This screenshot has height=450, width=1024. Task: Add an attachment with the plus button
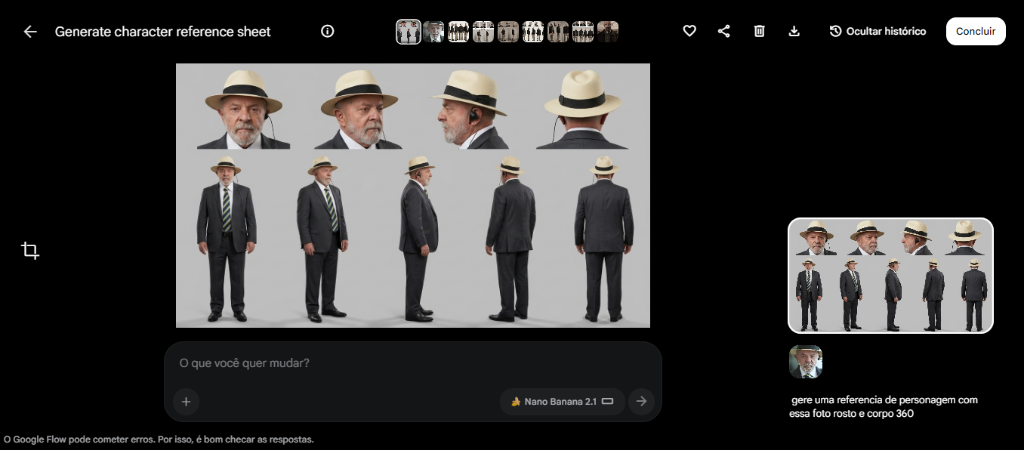(x=186, y=402)
